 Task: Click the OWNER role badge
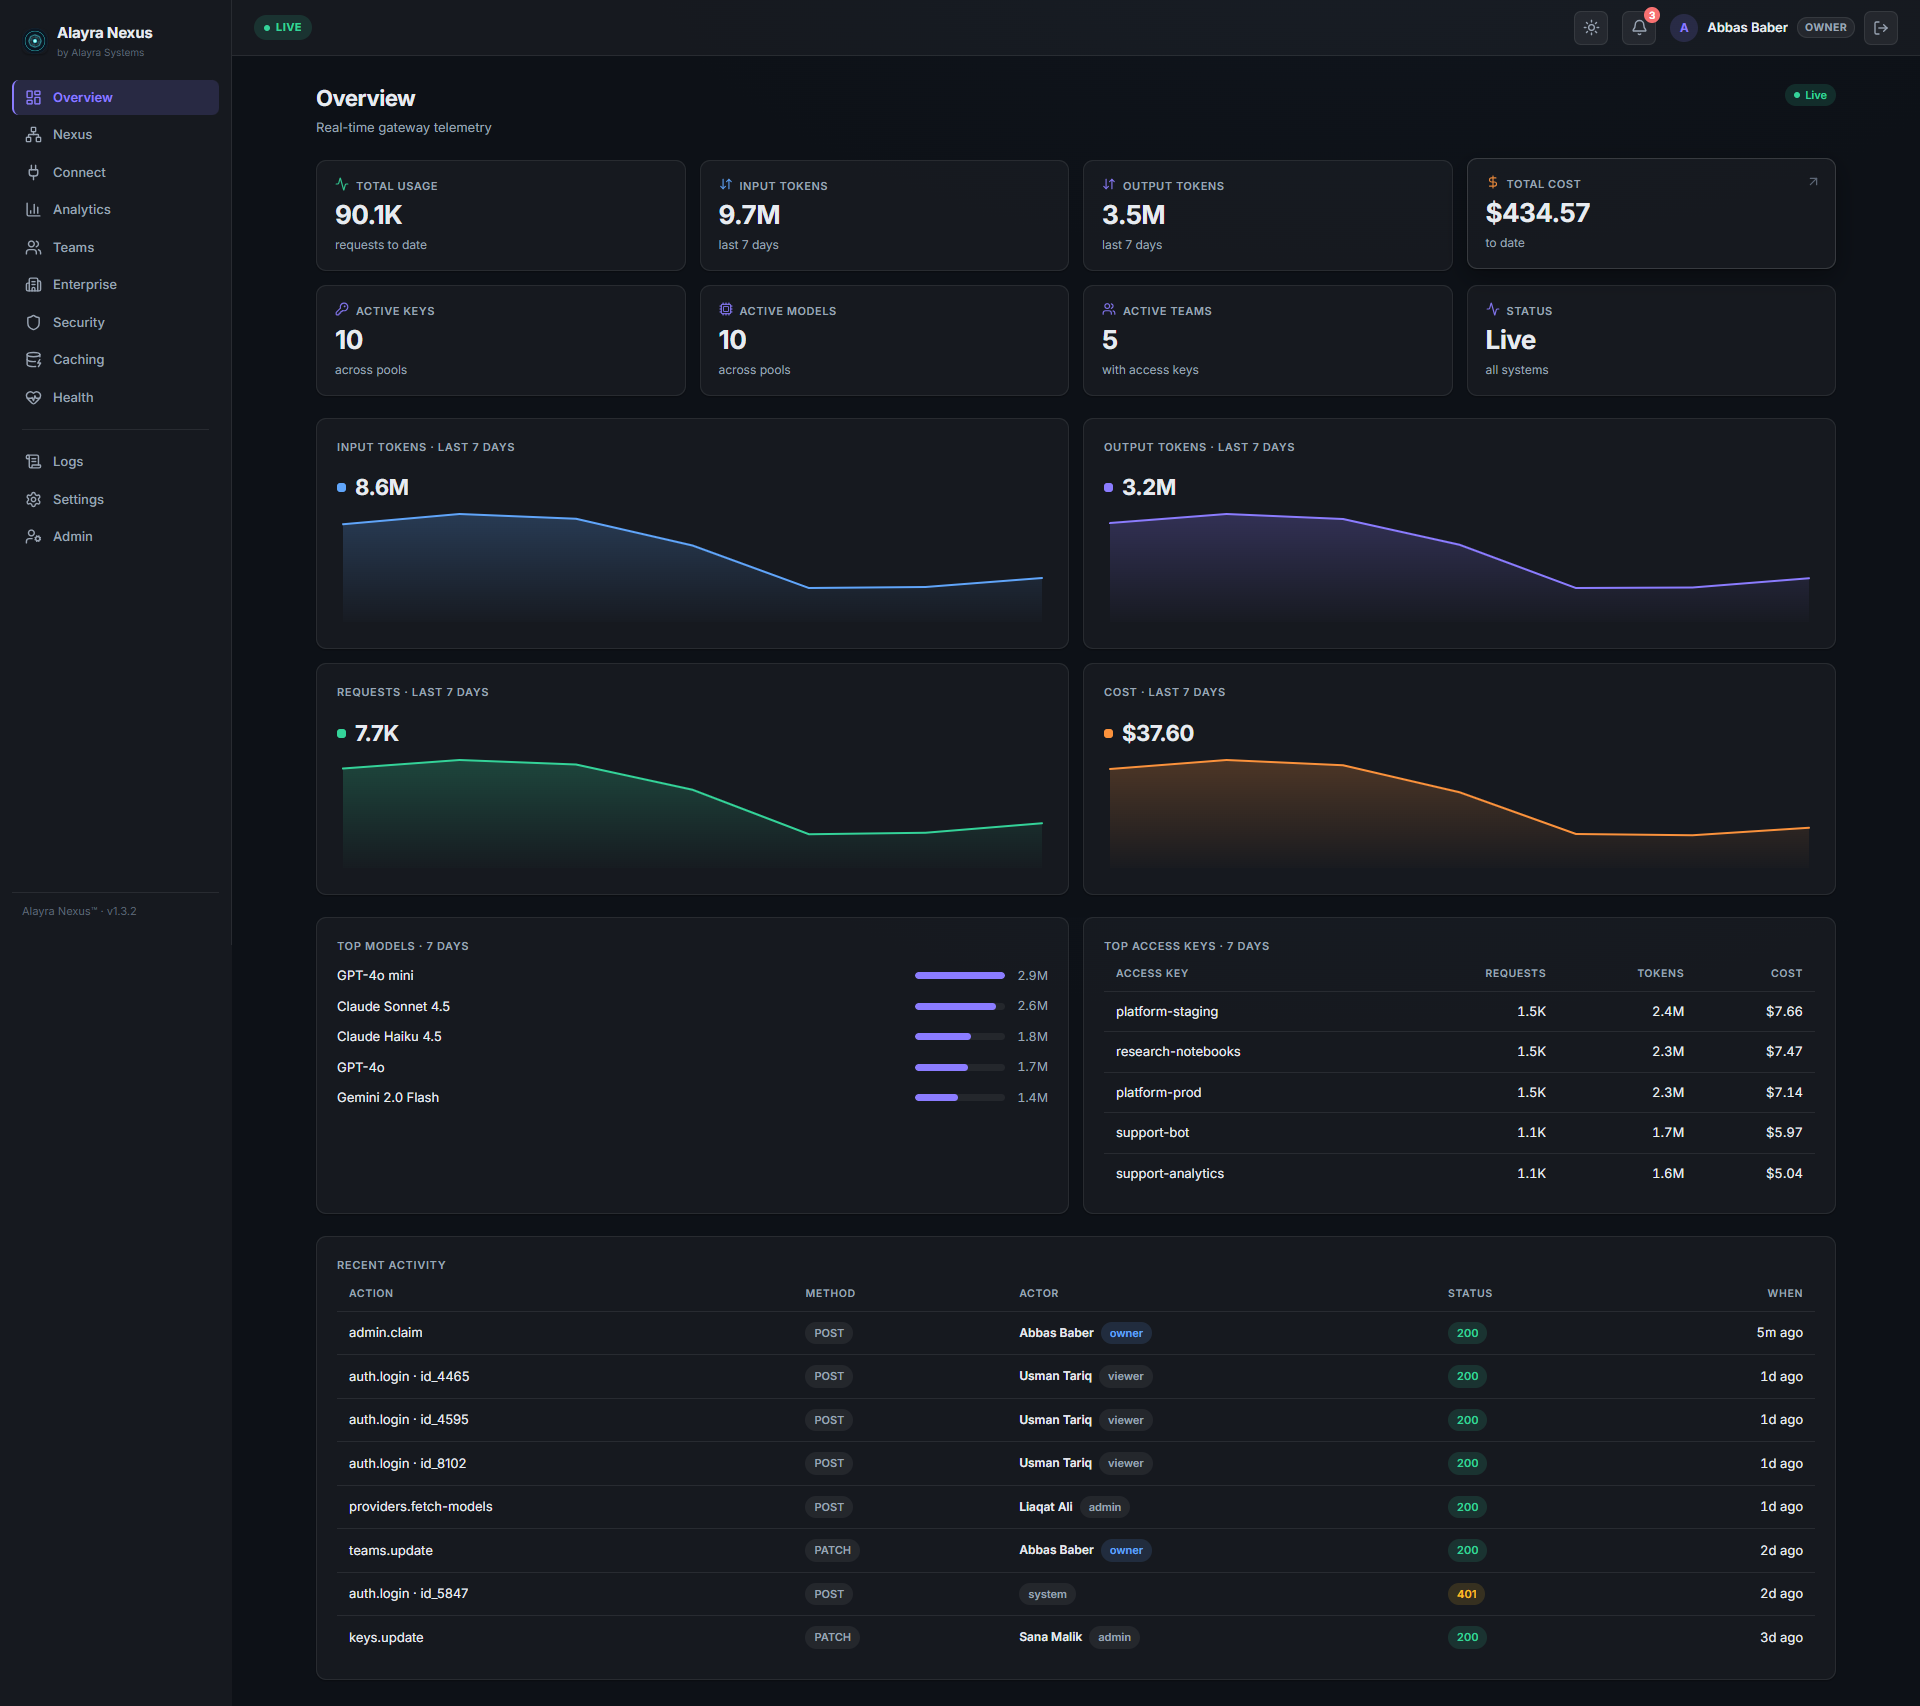point(1825,28)
